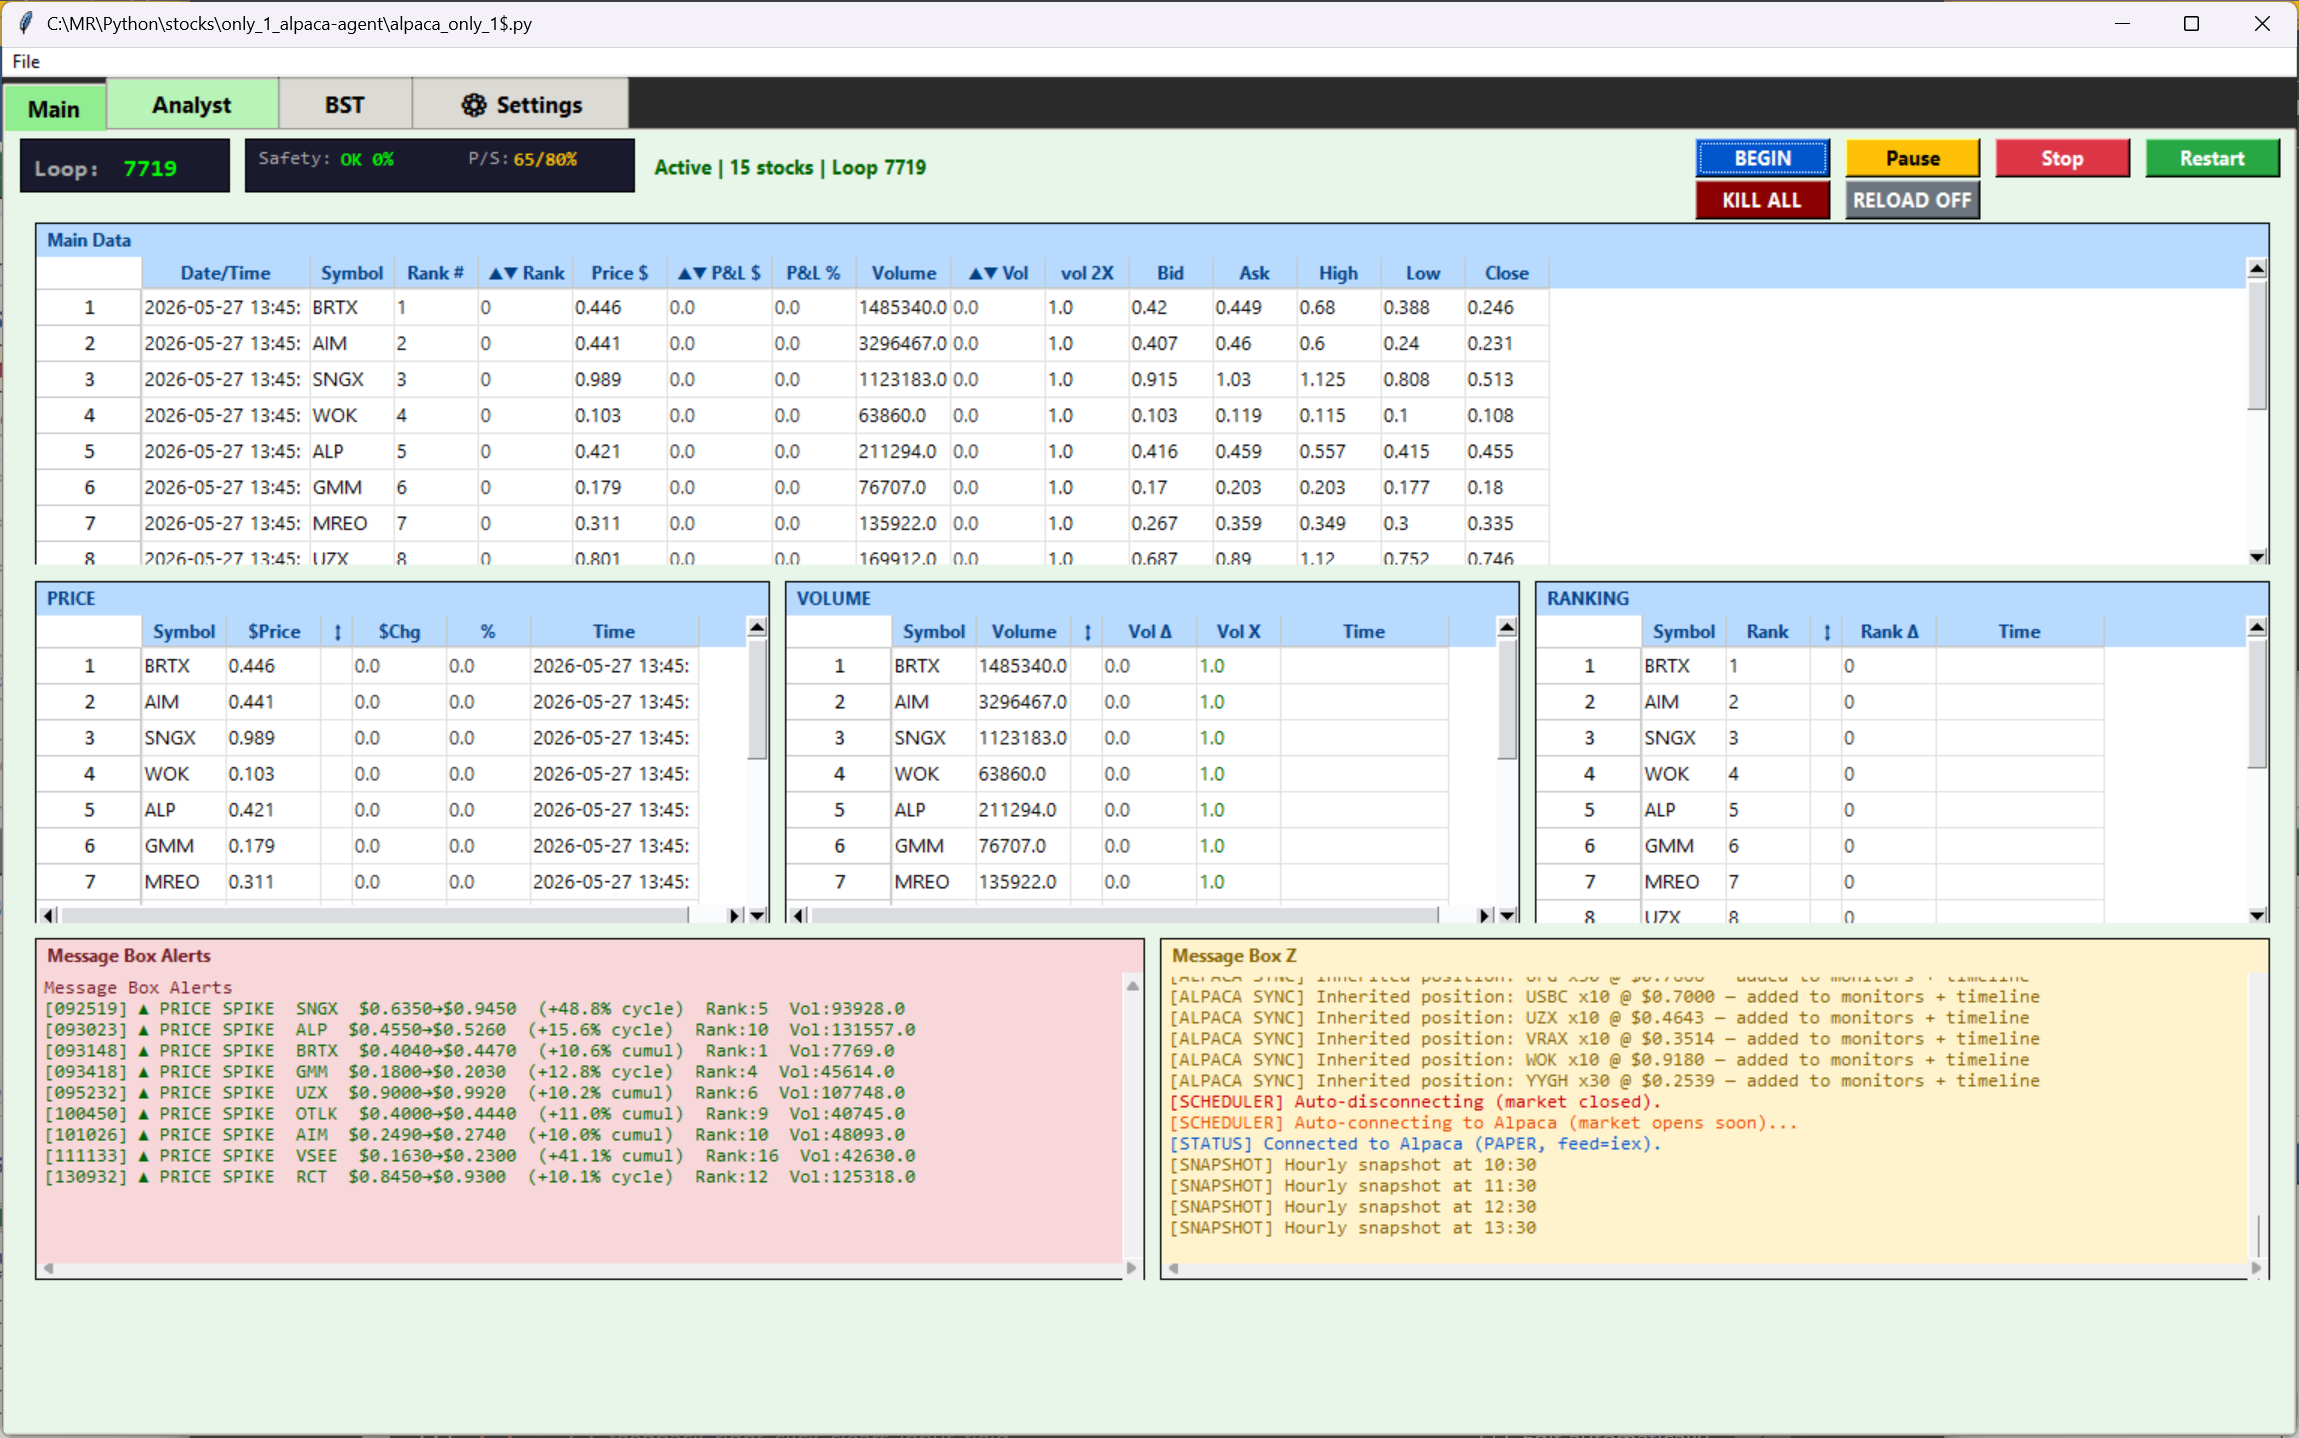Sort Main Data by Price $ header
Image resolution: width=2299 pixels, height=1438 pixels.
pos(619,273)
